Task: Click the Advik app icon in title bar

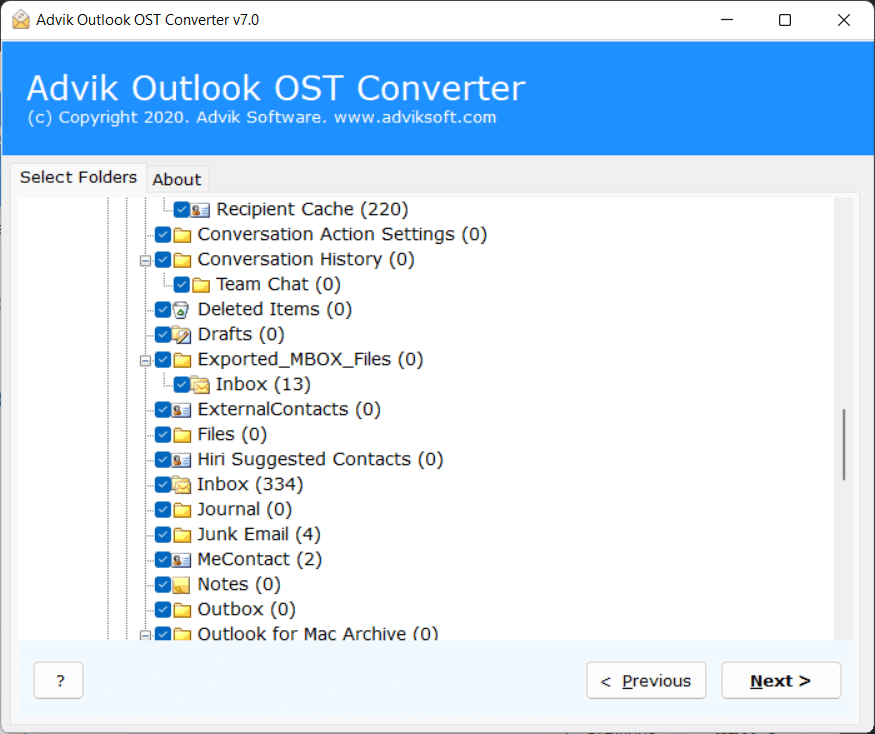Action: coord(21,20)
